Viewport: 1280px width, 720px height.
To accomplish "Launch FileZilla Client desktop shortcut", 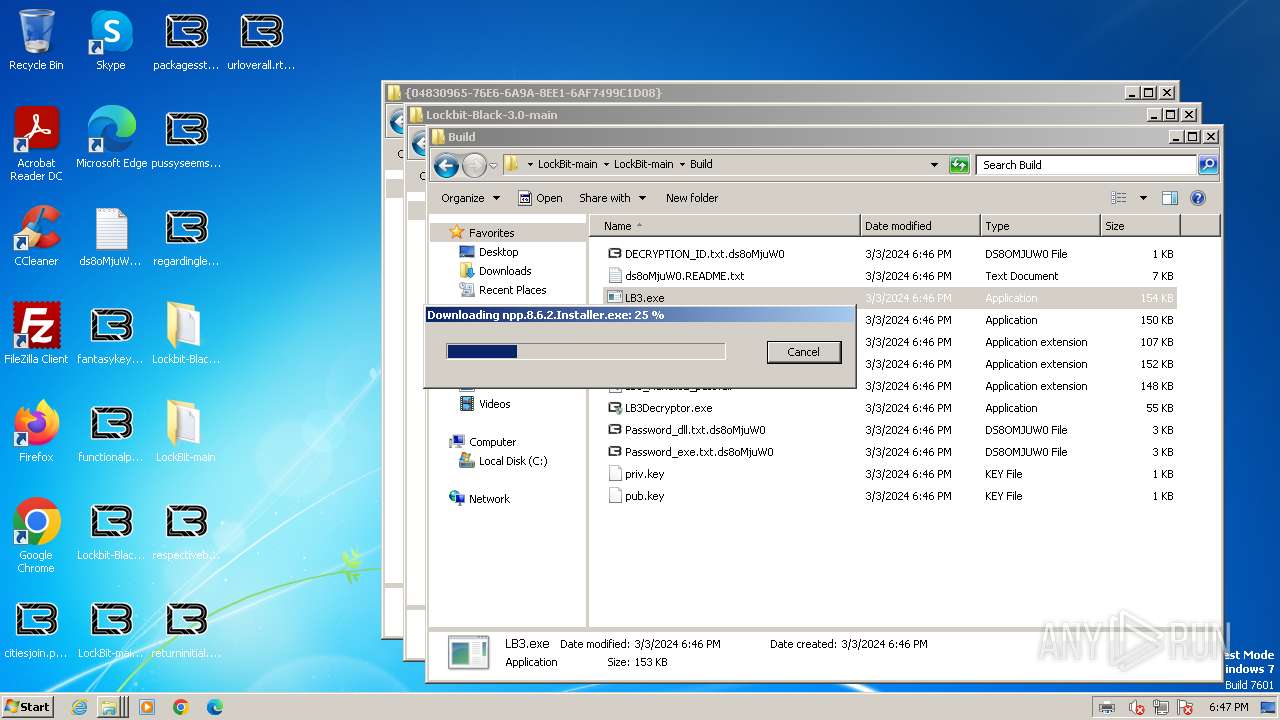I will tap(36, 334).
